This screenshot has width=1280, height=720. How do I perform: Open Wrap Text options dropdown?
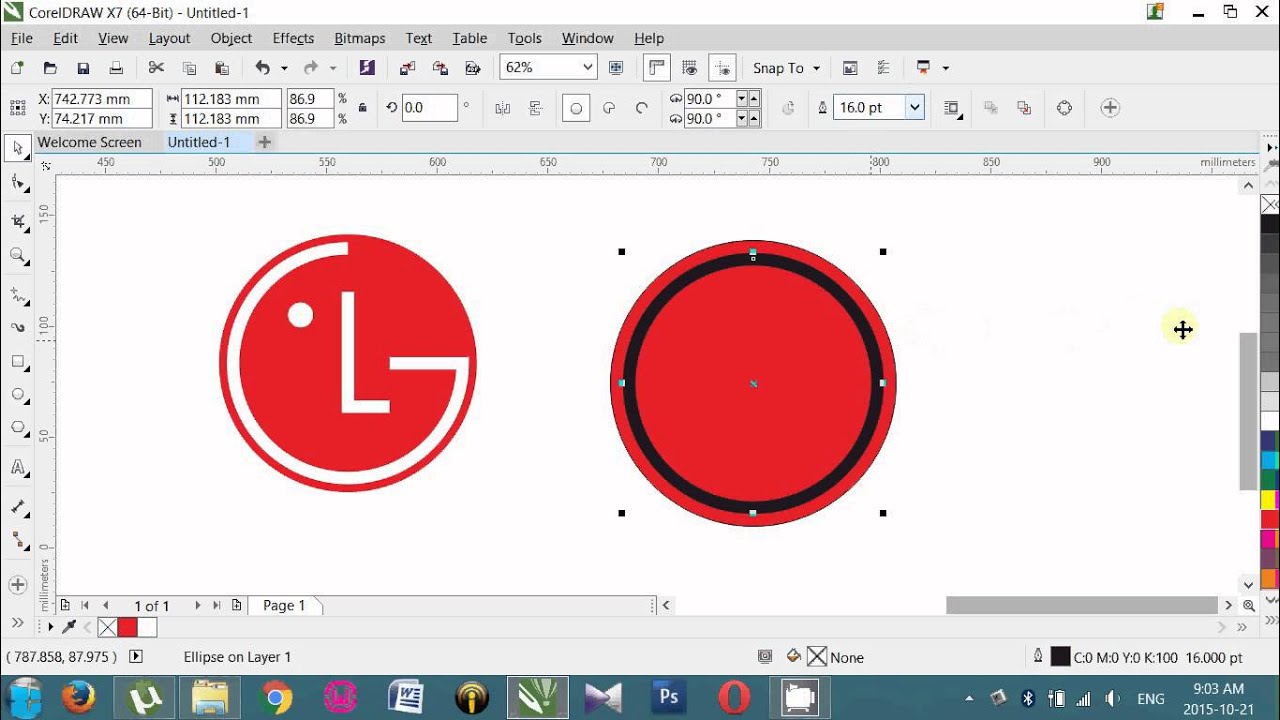tap(951, 108)
